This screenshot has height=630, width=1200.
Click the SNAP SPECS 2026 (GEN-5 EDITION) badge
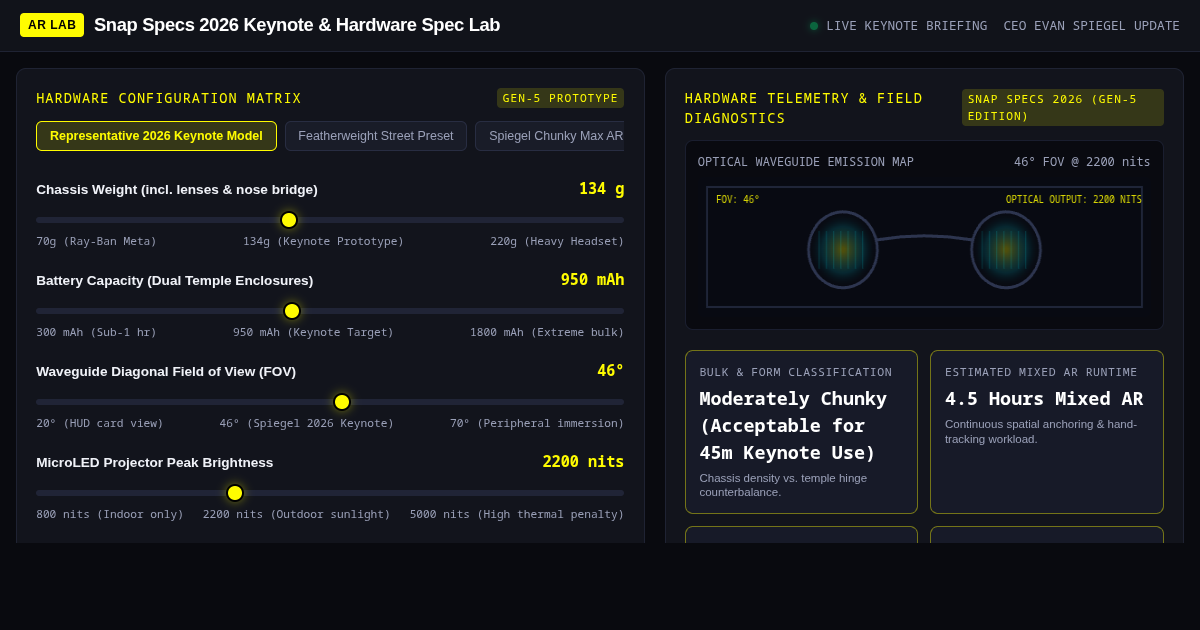[x=1063, y=108]
